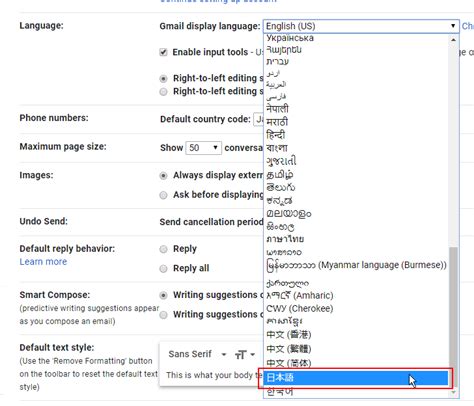
Task: Select اردو language option
Action: coord(356,73)
